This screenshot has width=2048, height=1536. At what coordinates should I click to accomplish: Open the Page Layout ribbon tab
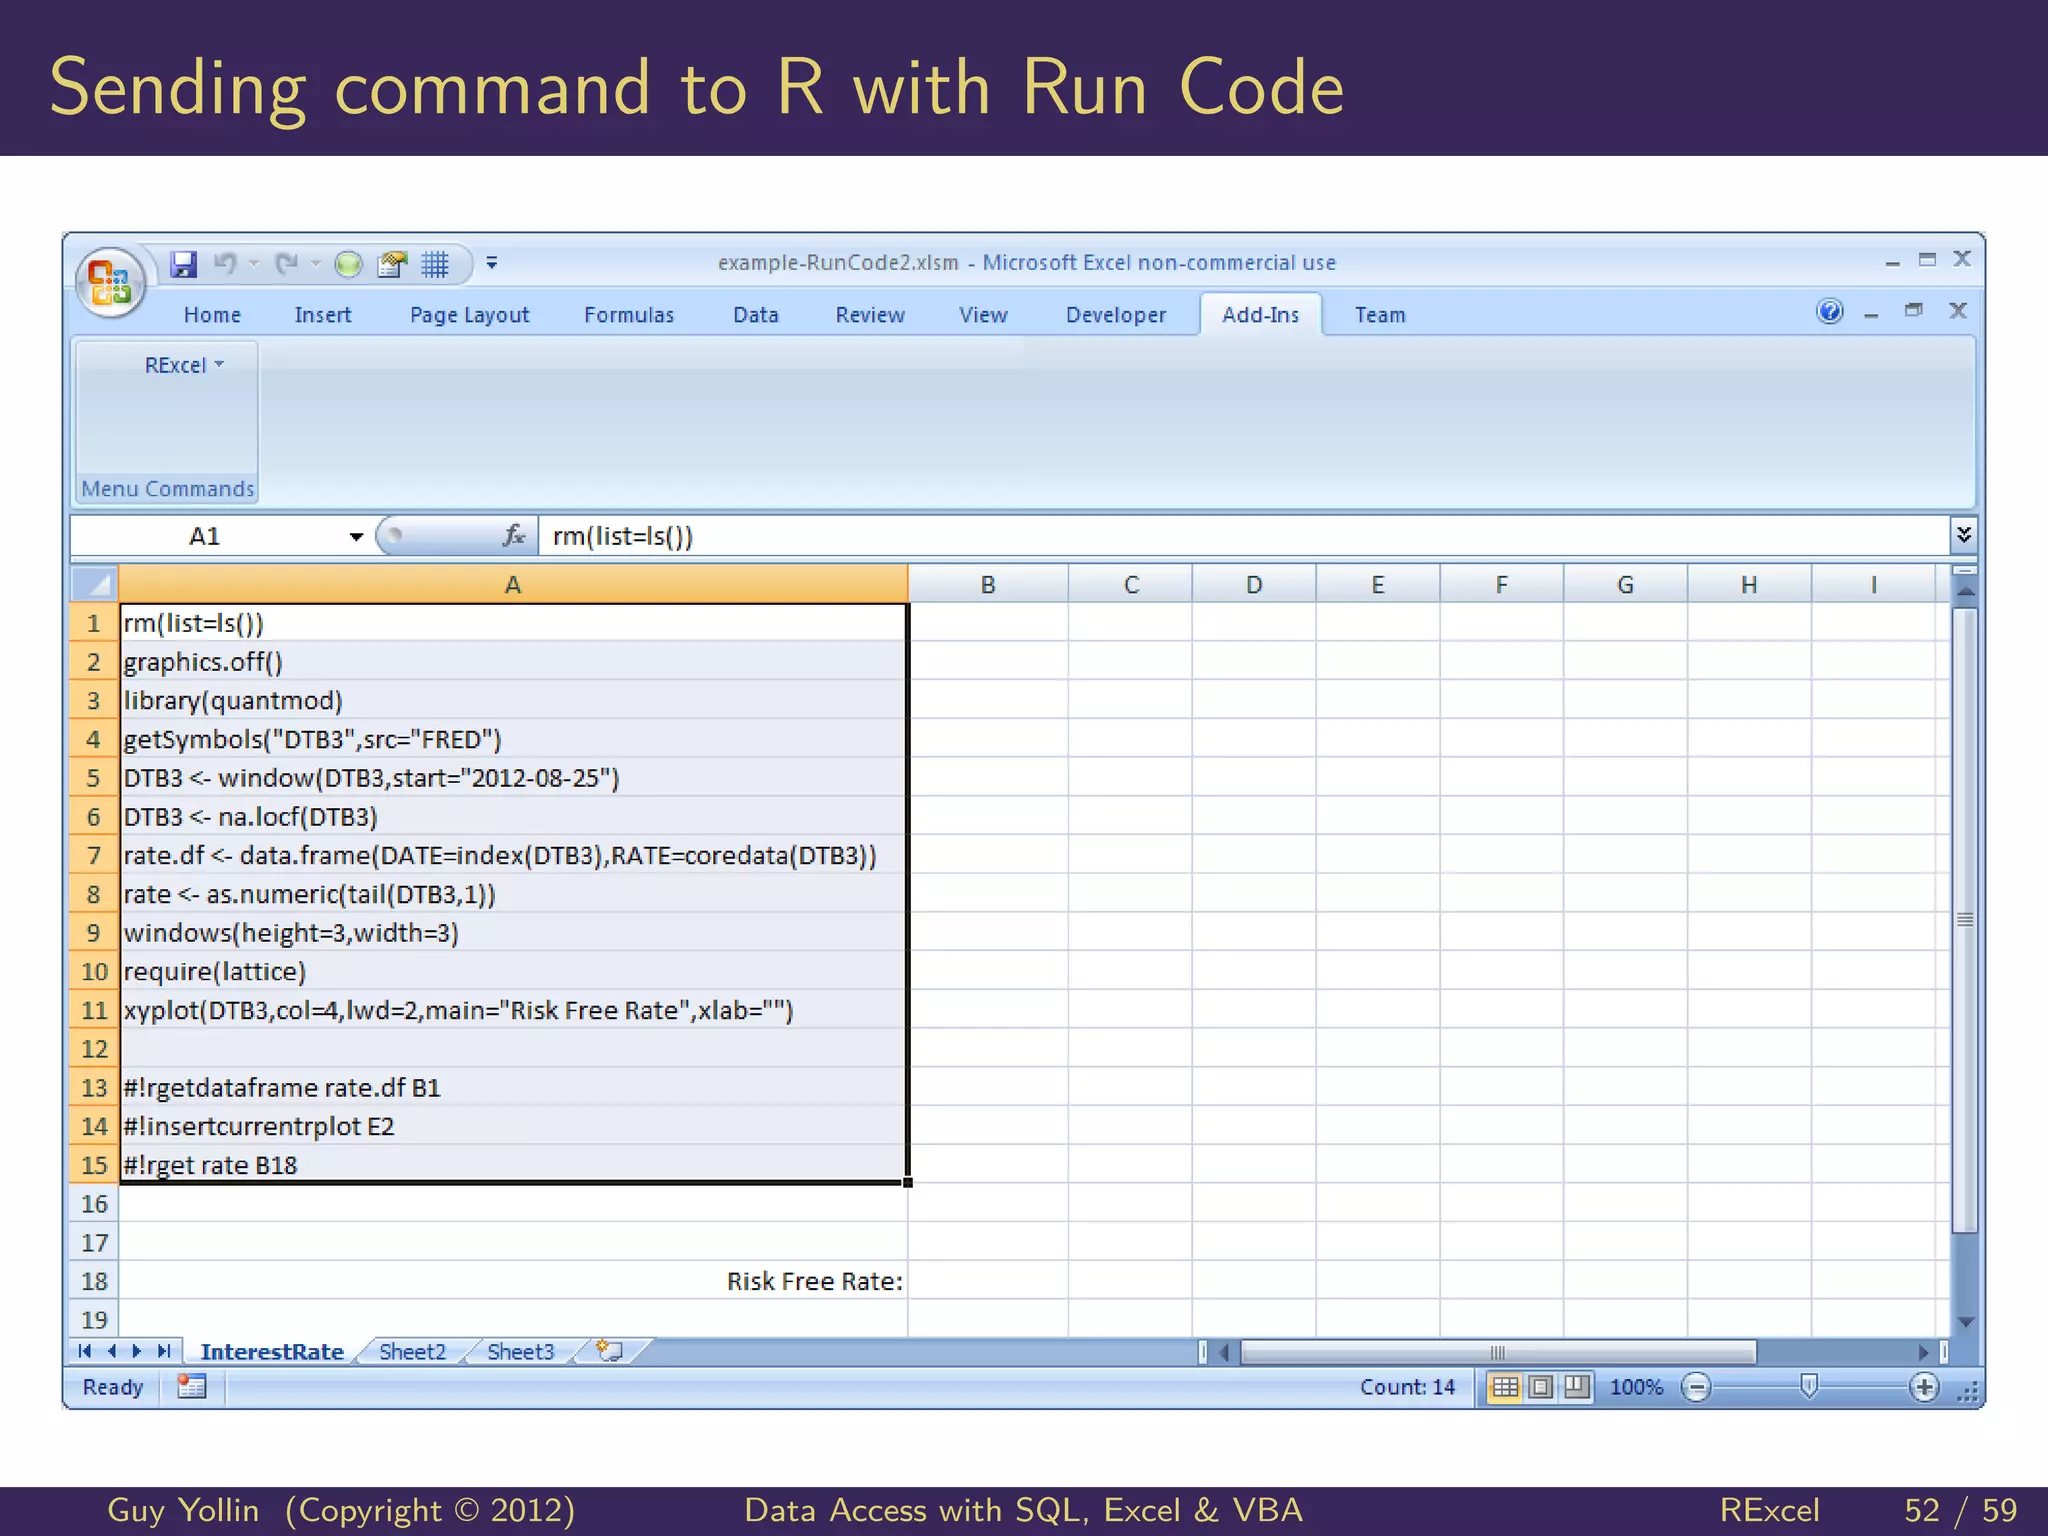click(x=469, y=315)
